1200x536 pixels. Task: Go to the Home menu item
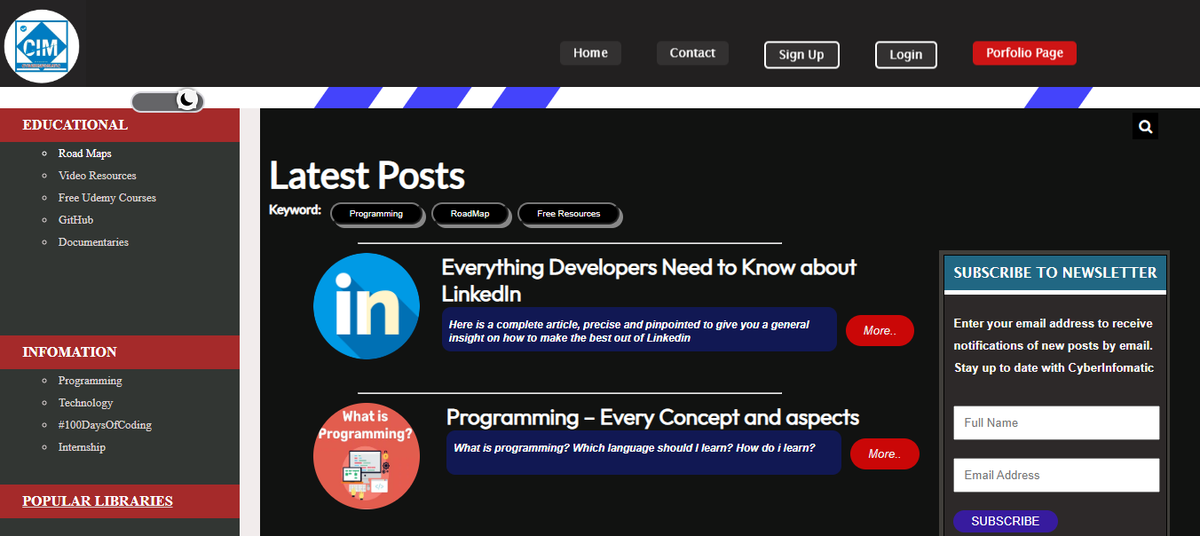(591, 53)
